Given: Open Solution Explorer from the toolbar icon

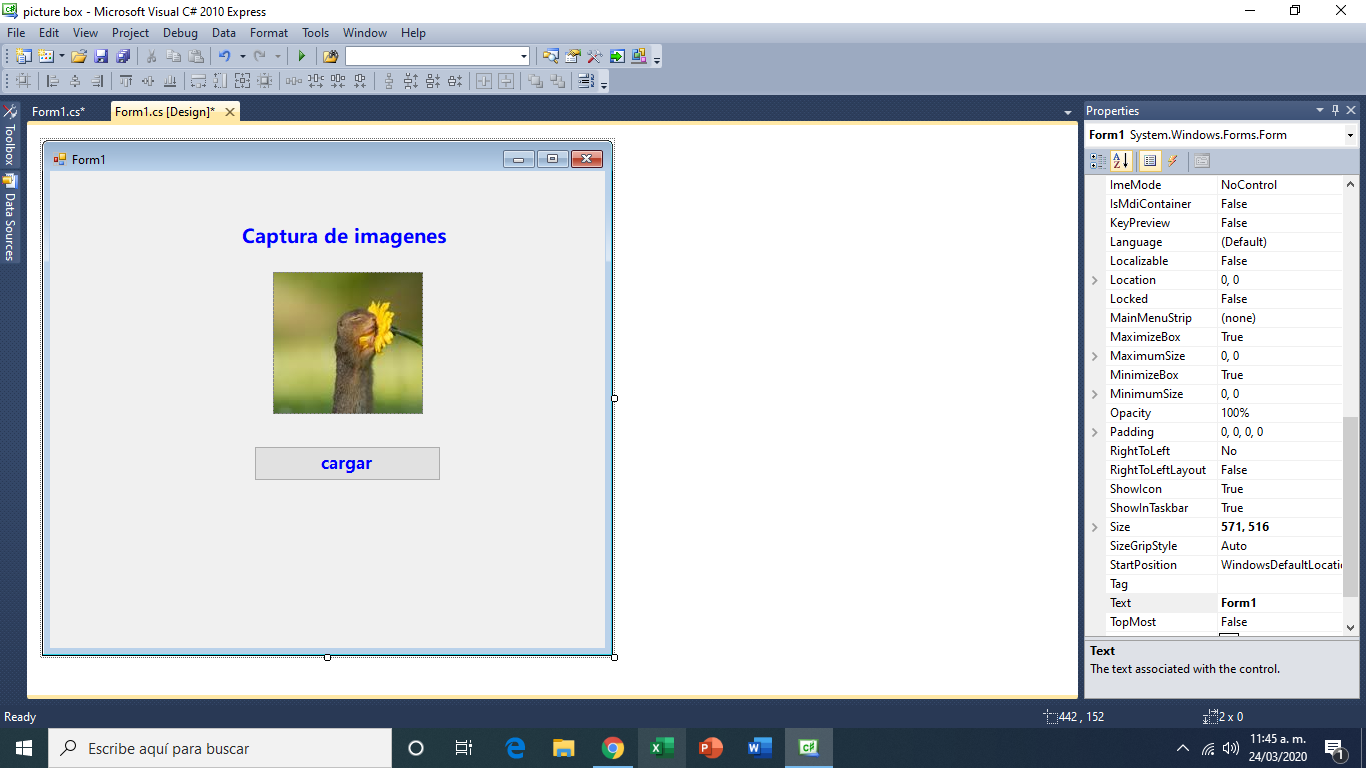Looking at the screenshot, I should [550, 56].
